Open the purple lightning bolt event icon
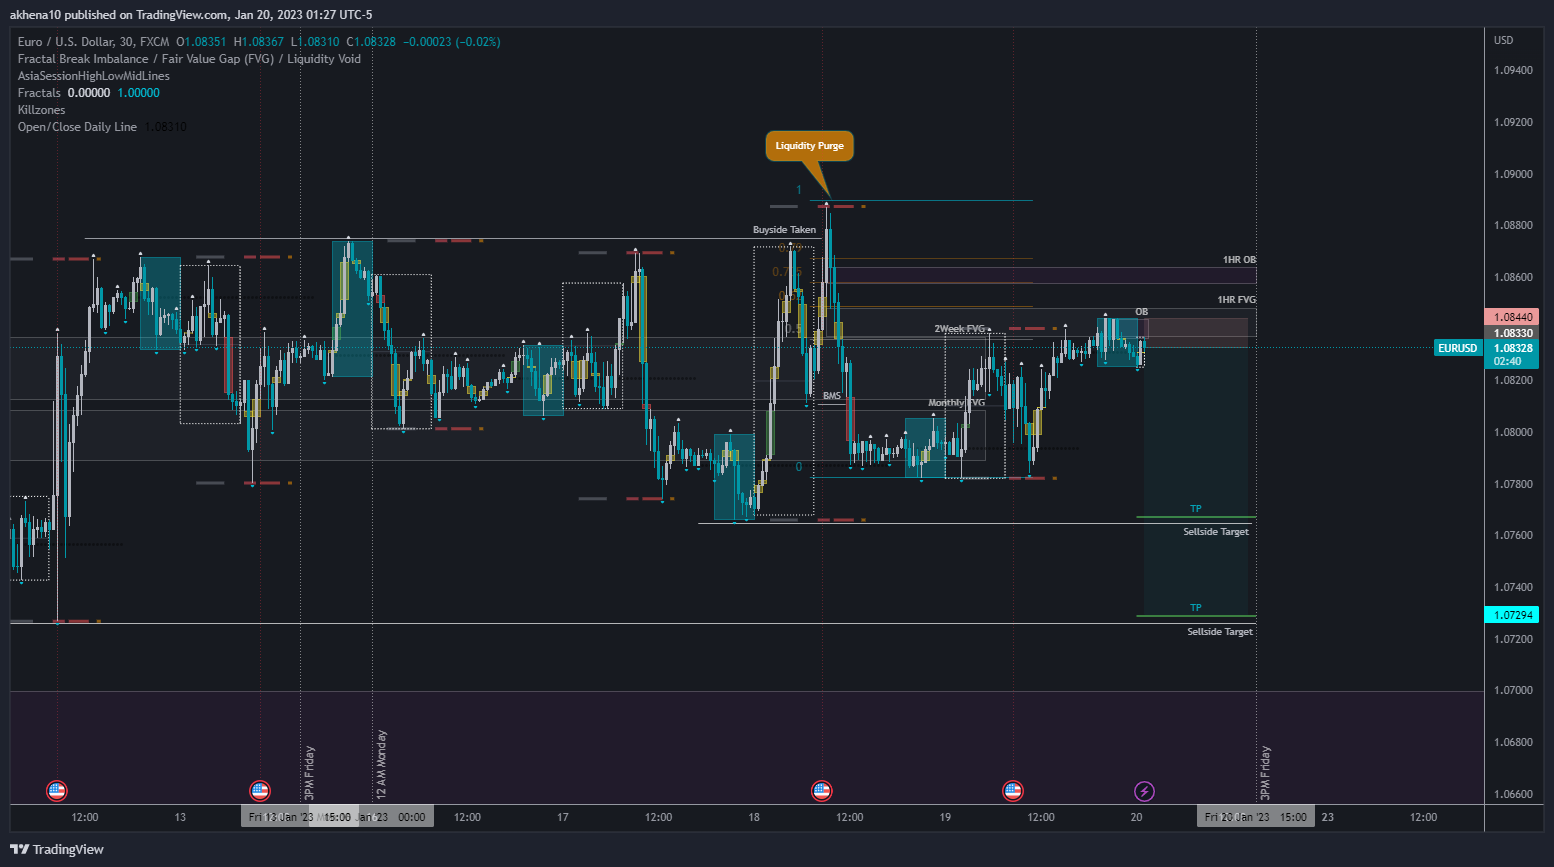1554x867 pixels. (1144, 791)
